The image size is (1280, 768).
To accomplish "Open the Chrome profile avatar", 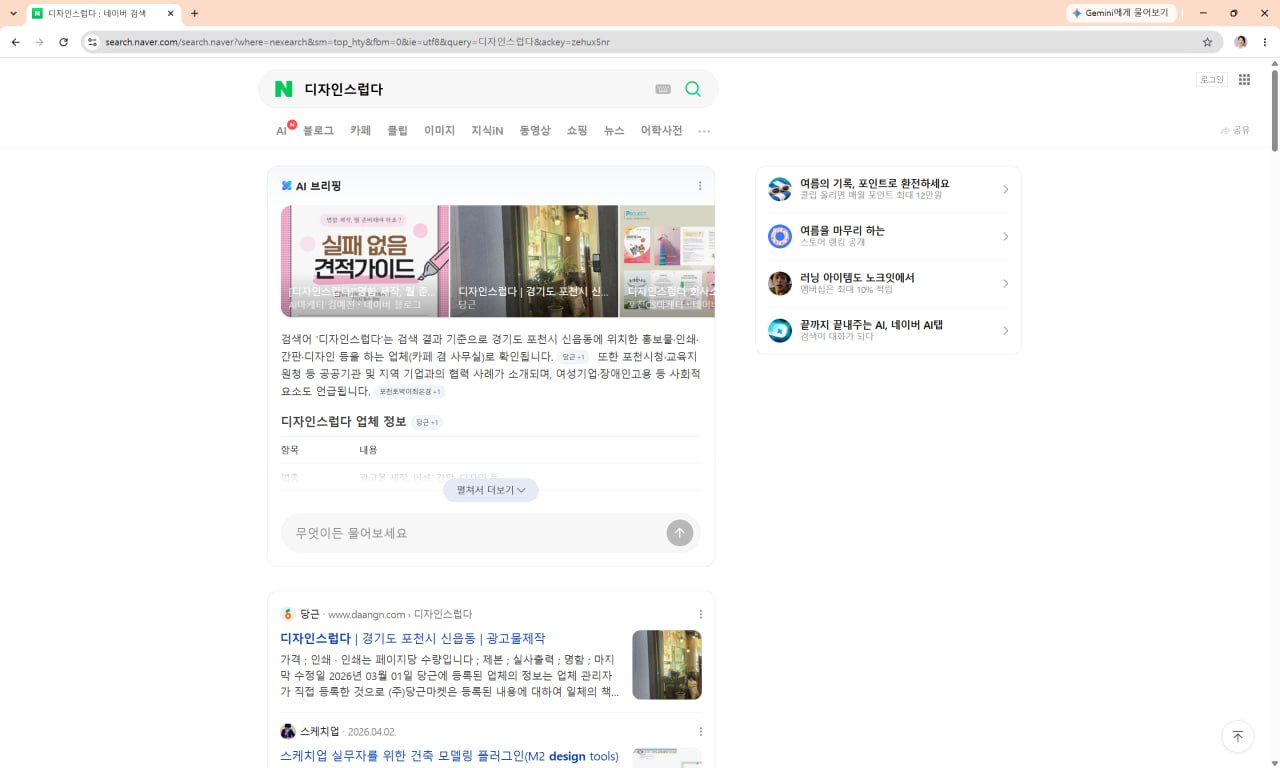I will pyautogui.click(x=1241, y=42).
